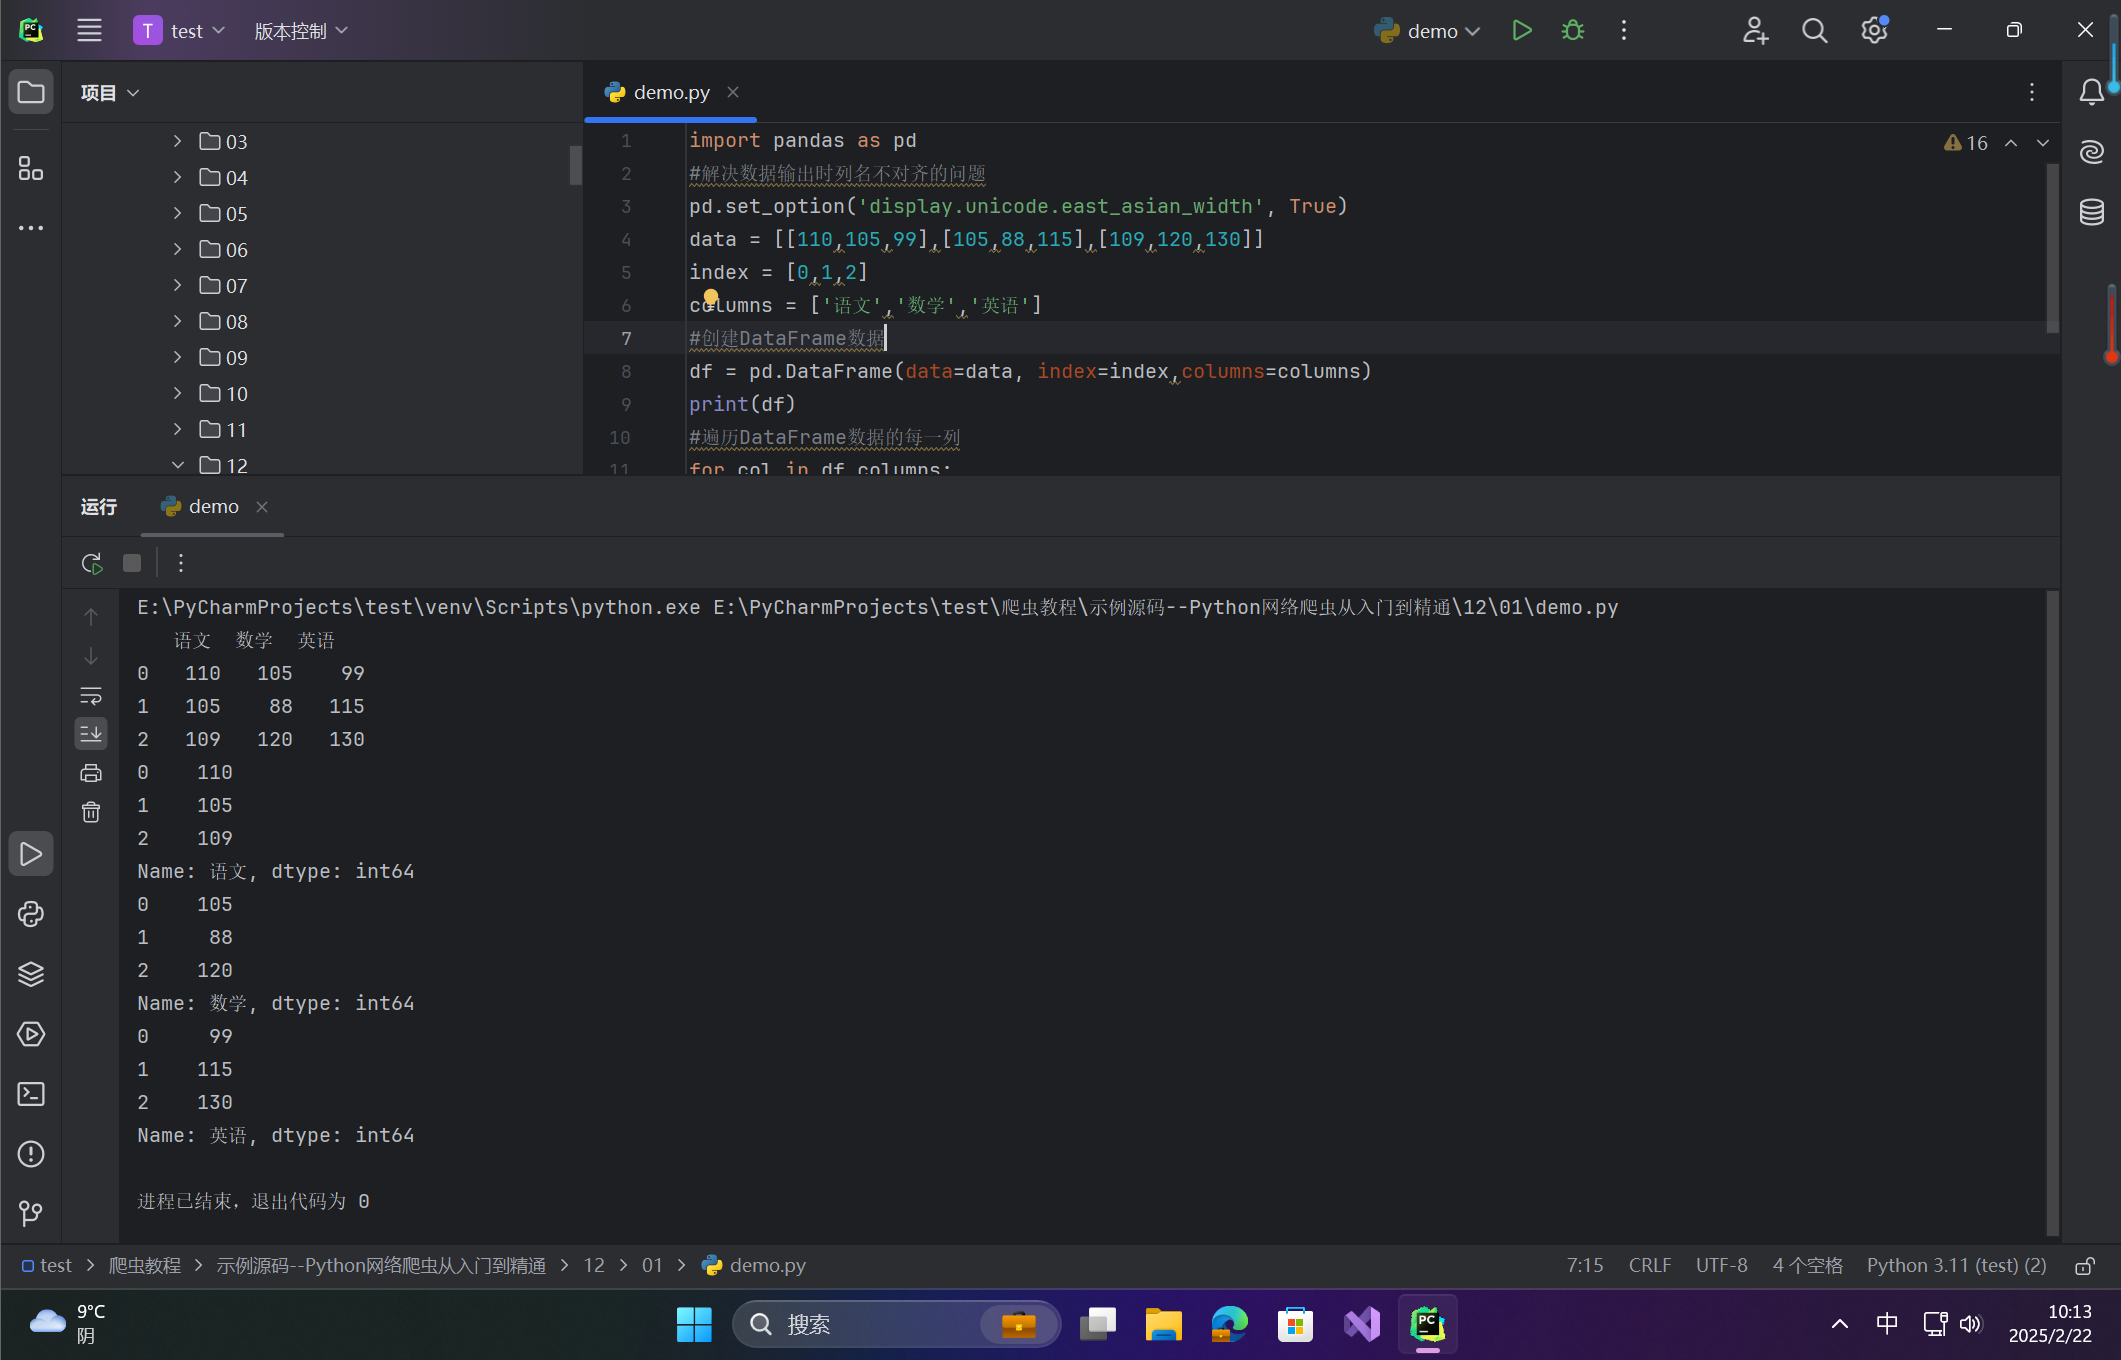This screenshot has height=1360, width=2121.
Task: Toggle soft-wrap in the run console
Action: [x=91, y=695]
